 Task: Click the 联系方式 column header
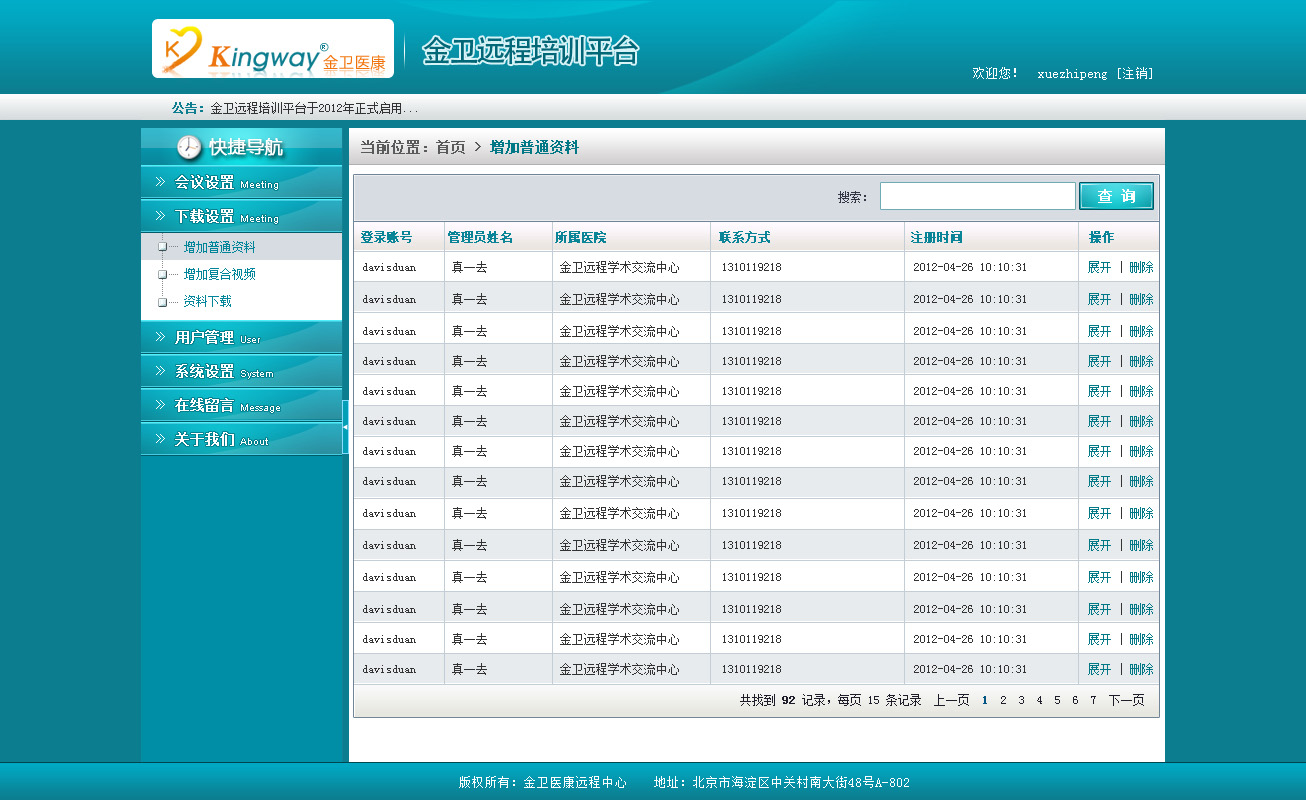[x=744, y=237]
